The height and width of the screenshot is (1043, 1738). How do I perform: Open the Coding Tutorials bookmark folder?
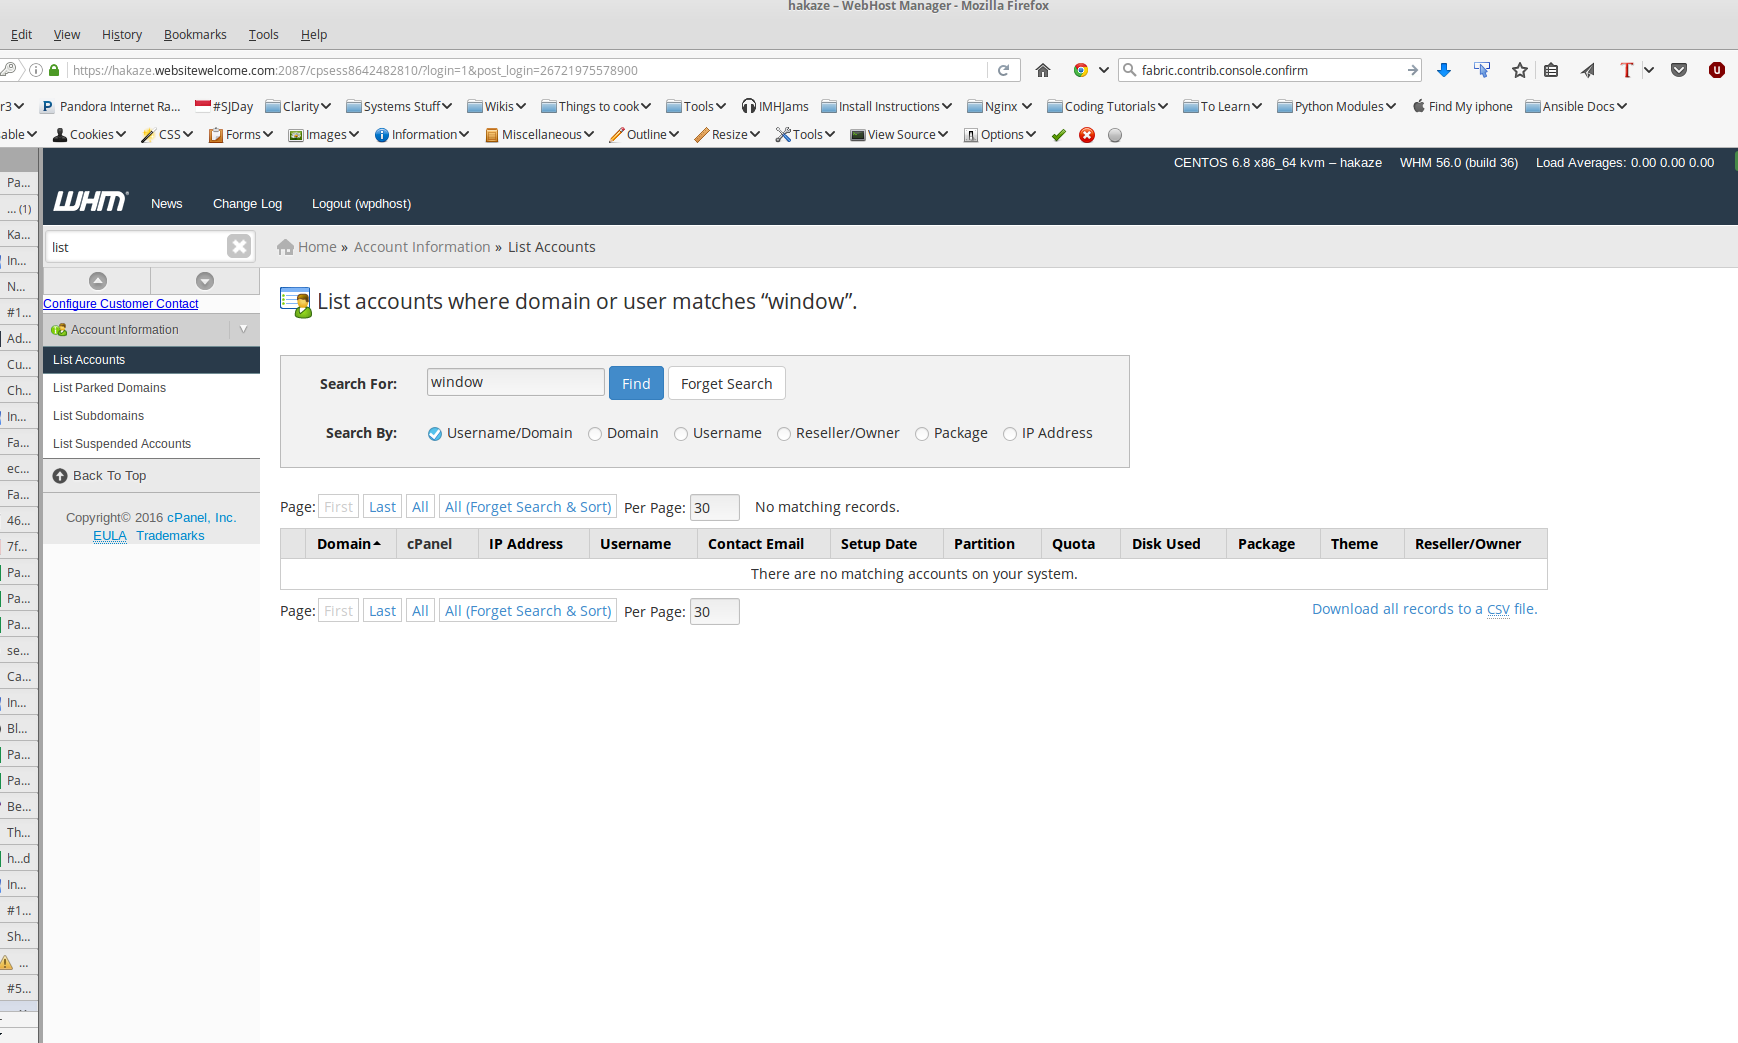[1107, 107]
